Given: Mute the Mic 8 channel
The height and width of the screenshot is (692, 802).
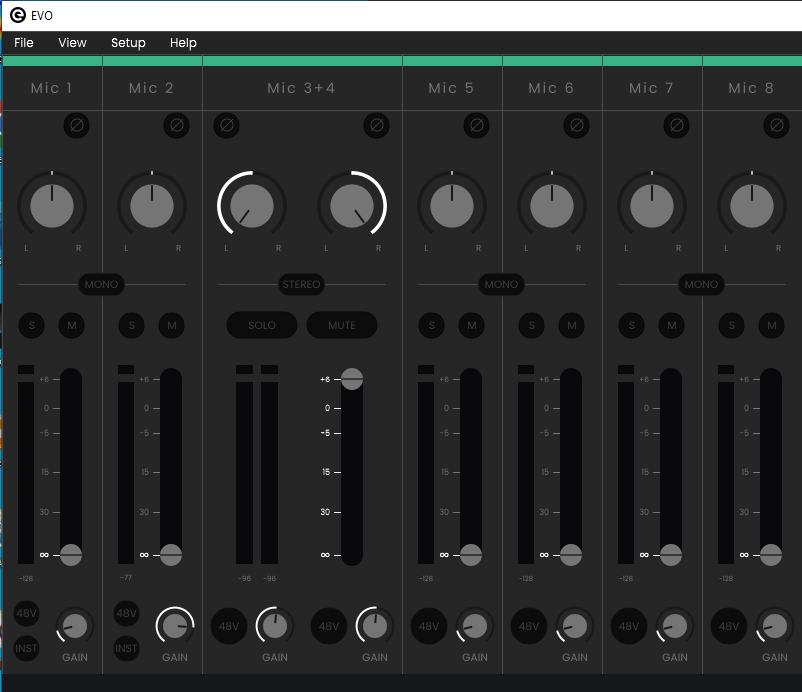Looking at the screenshot, I should 772,325.
